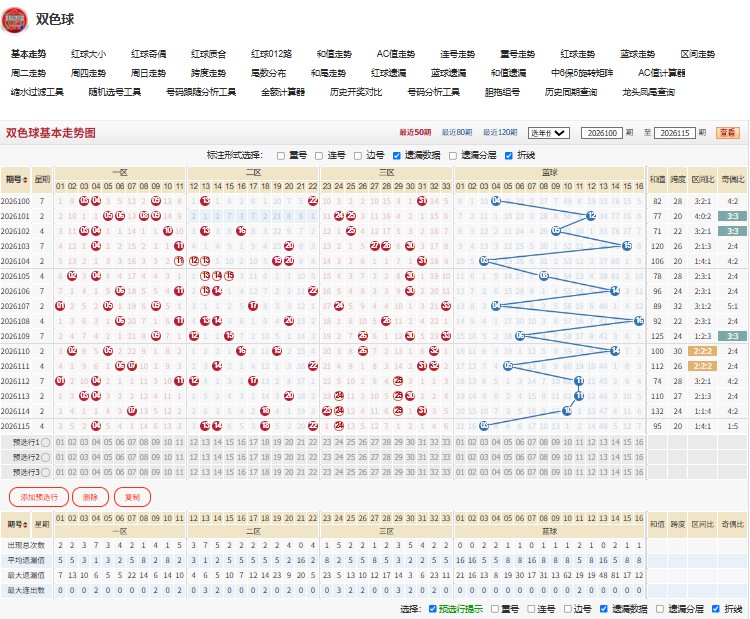Open the 区间走势 chart
The width and height of the screenshot is (750, 619).
tap(697, 54)
